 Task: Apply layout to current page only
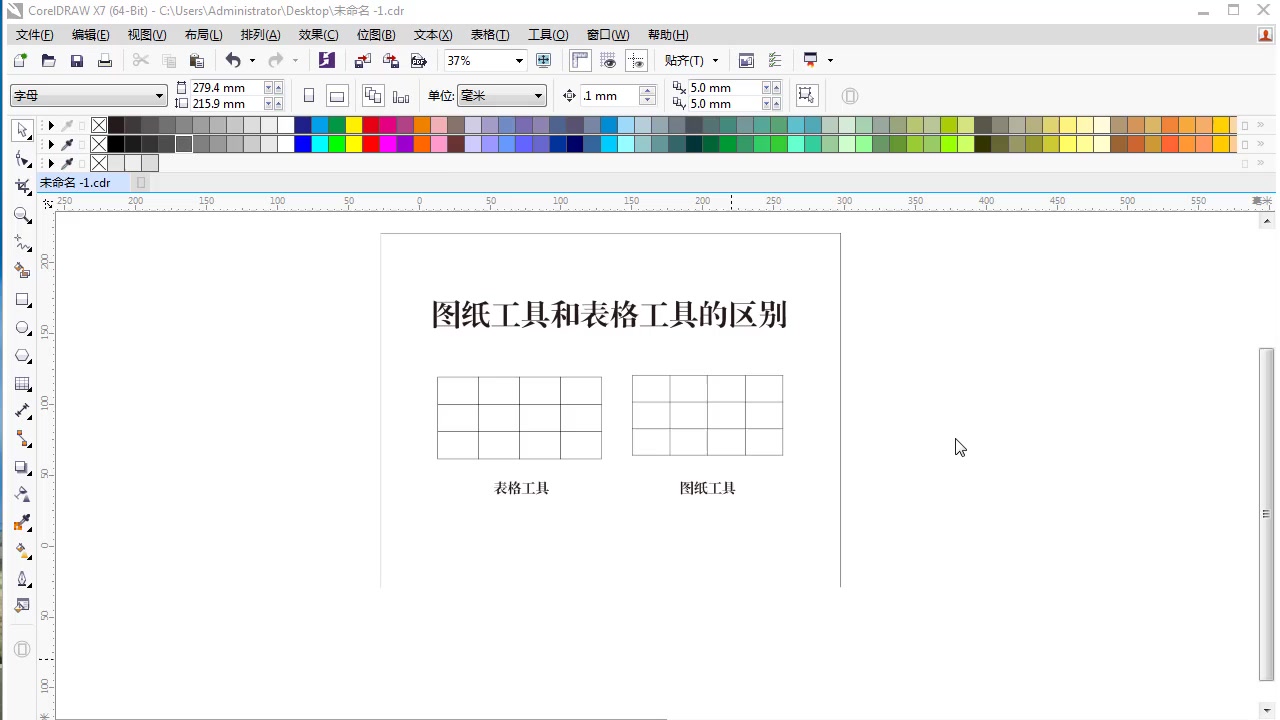(x=401, y=96)
